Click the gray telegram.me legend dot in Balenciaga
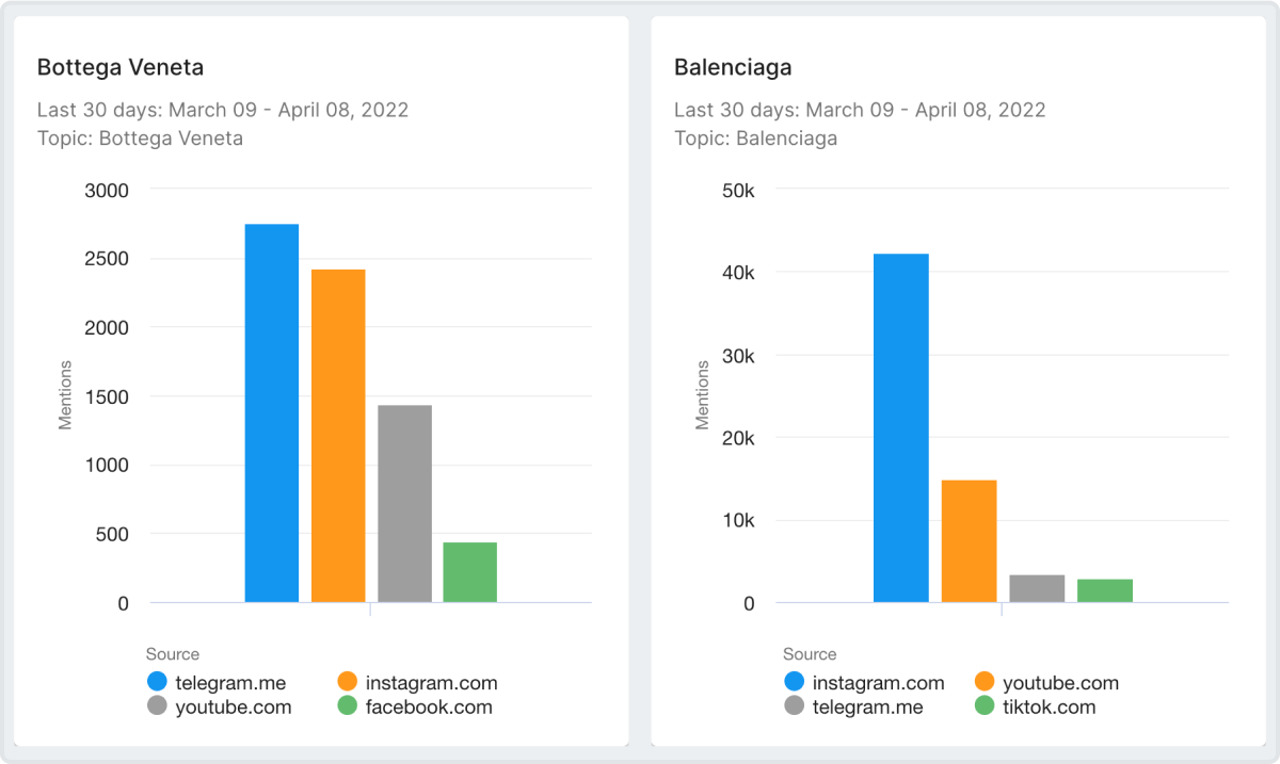1280x764 pixels. [x=795, y=706]
